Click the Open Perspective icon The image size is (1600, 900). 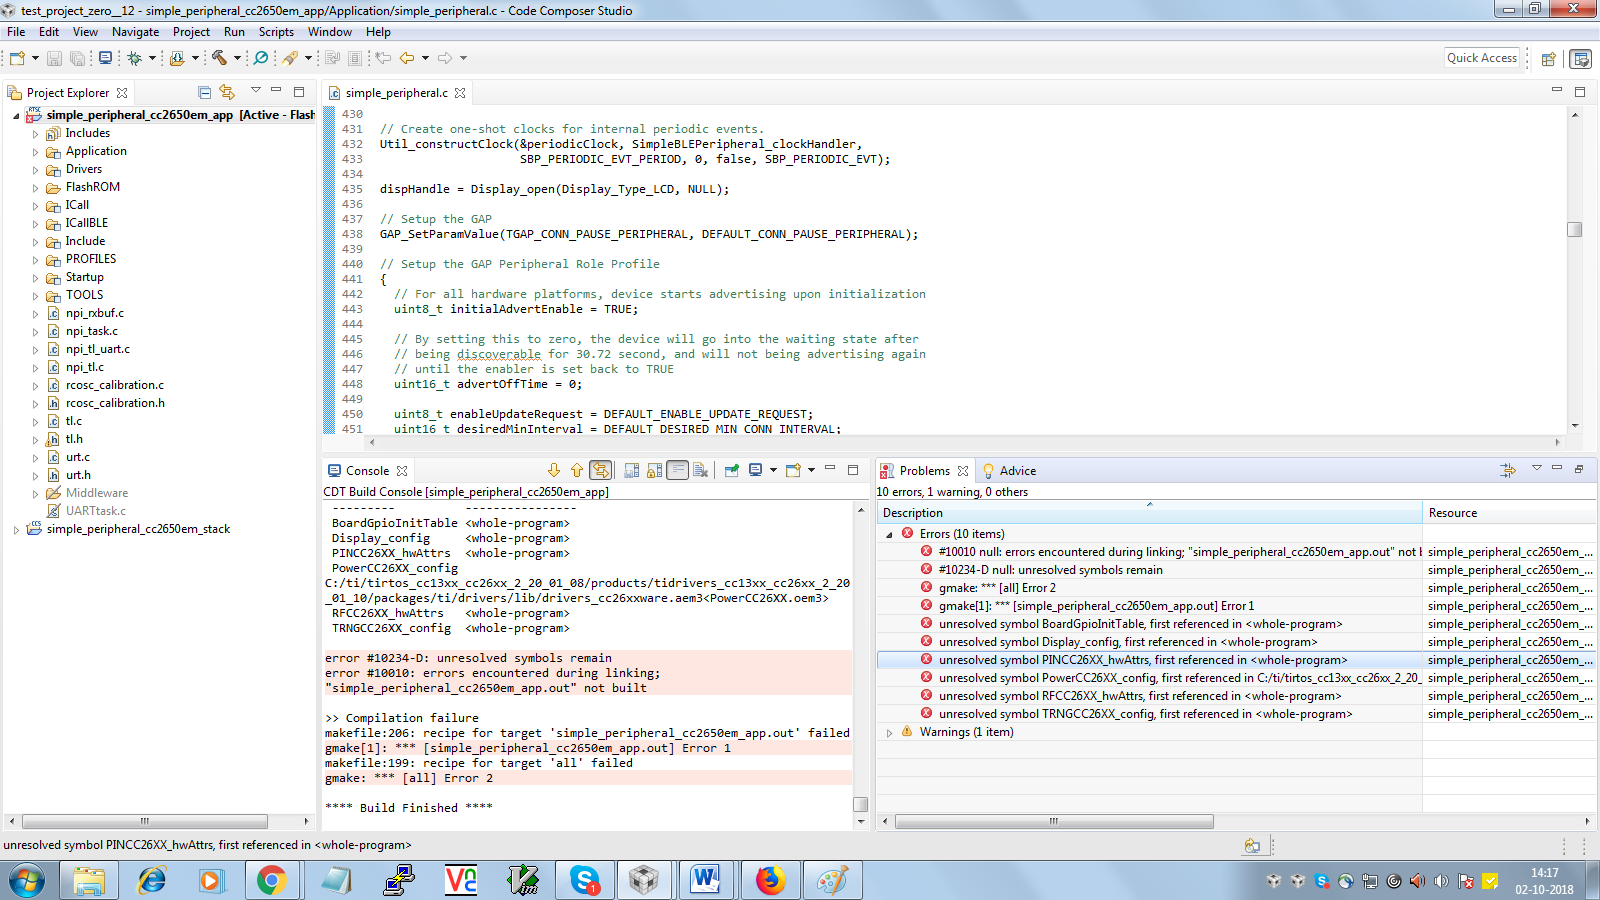1548,59
